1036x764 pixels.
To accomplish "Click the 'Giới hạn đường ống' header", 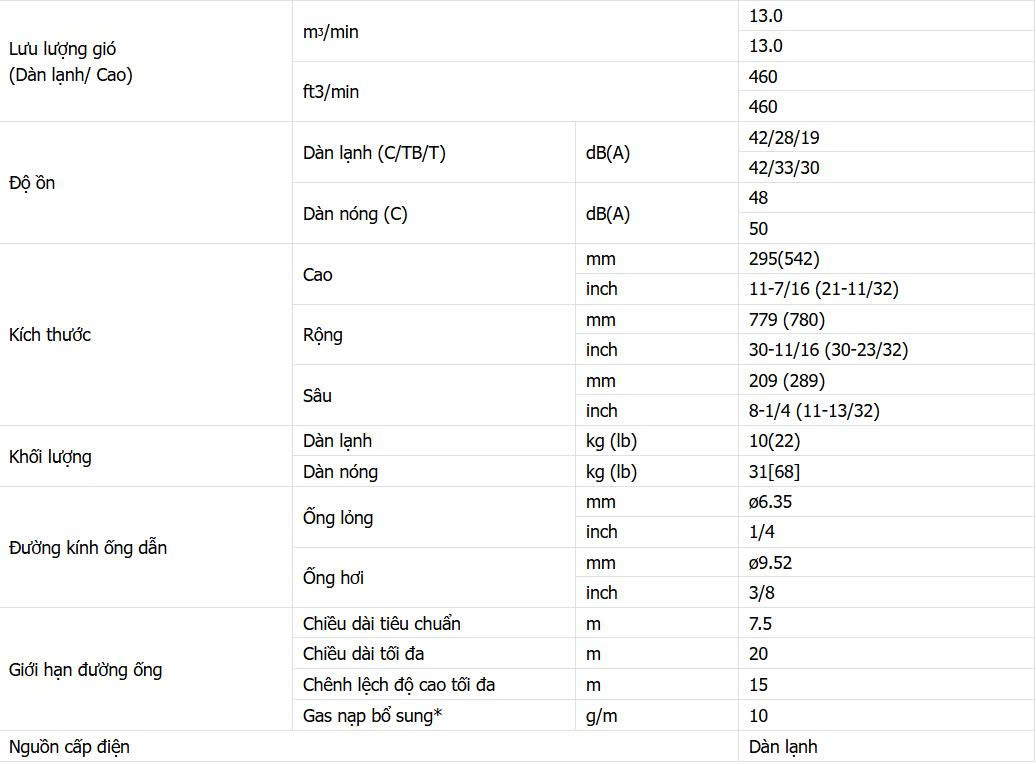I will (85, 670).
